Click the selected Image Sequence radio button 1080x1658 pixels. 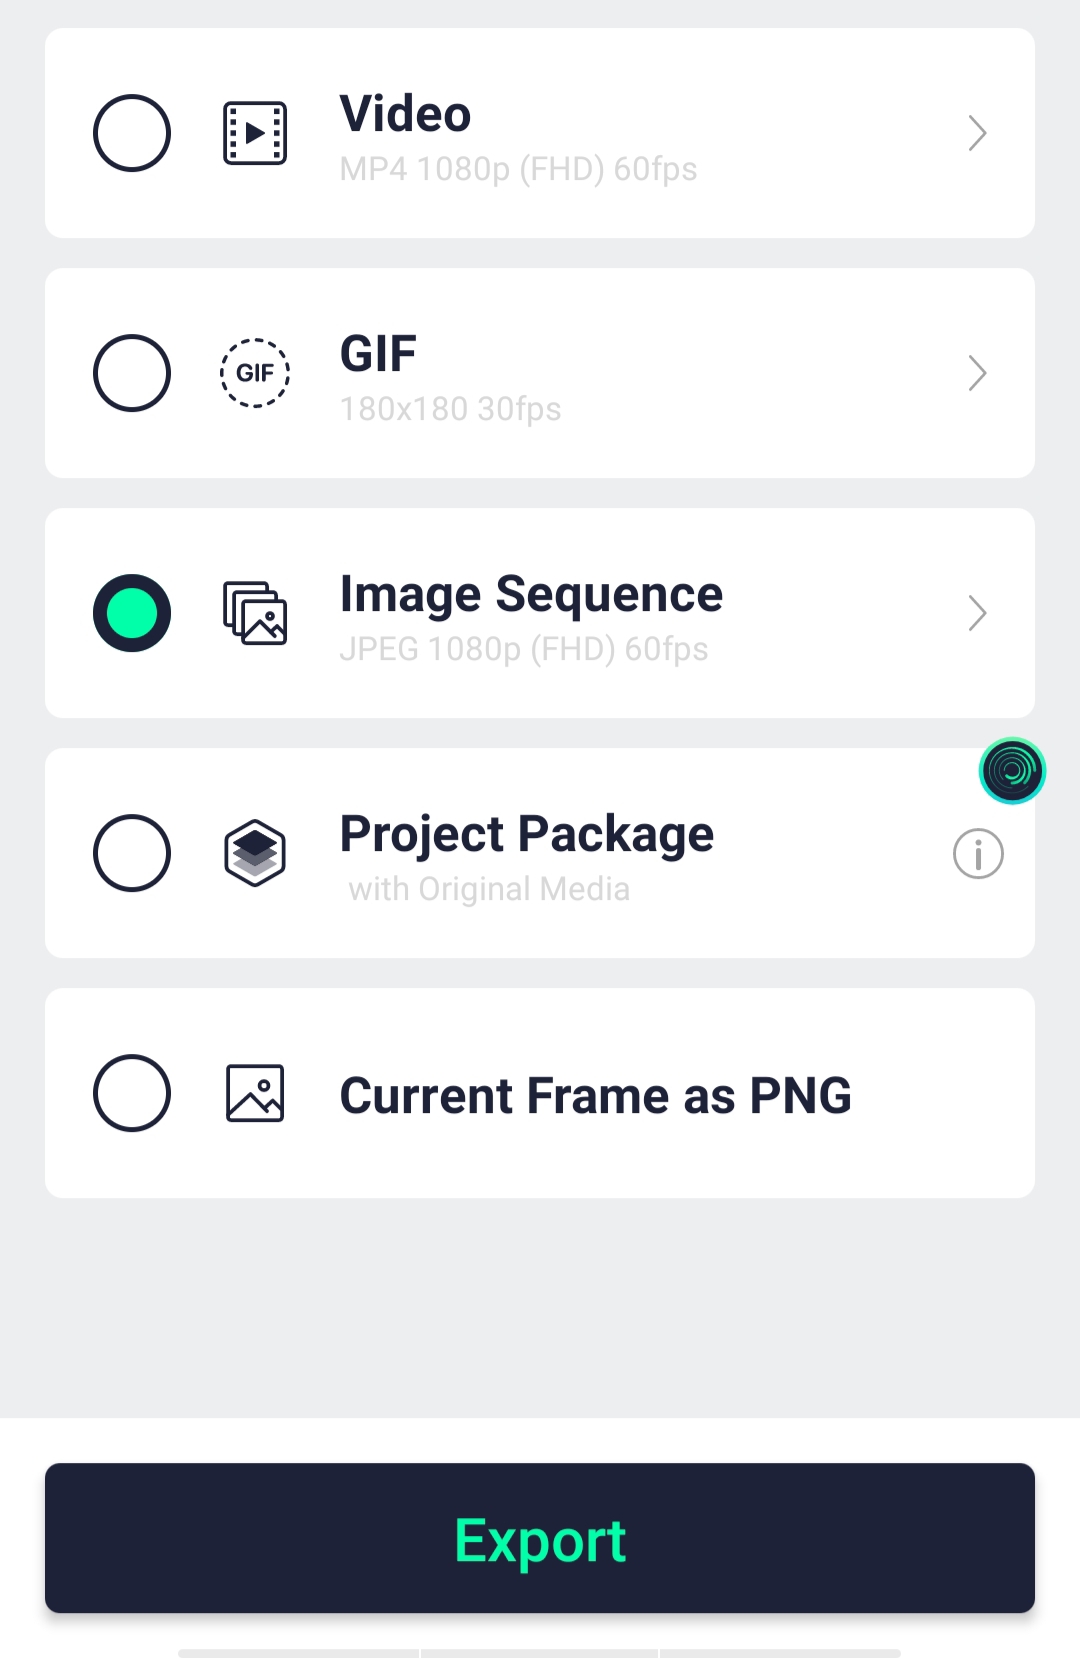(x=132, y=613)
